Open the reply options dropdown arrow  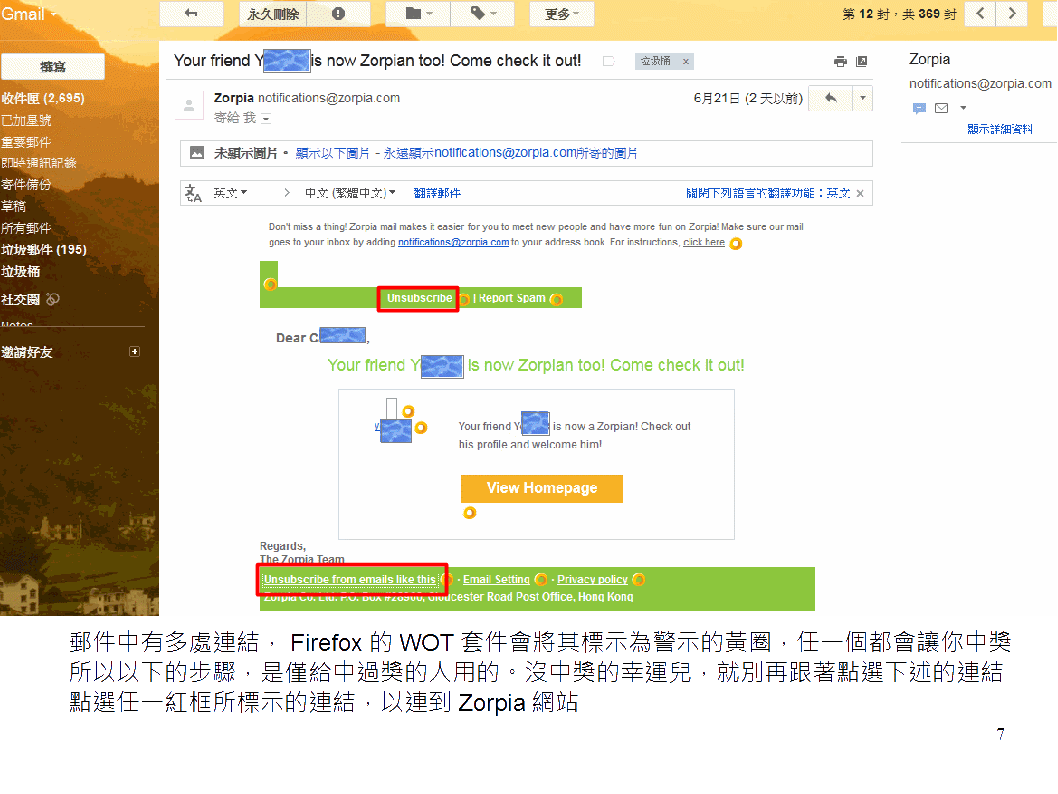click(x=862, y=98)
